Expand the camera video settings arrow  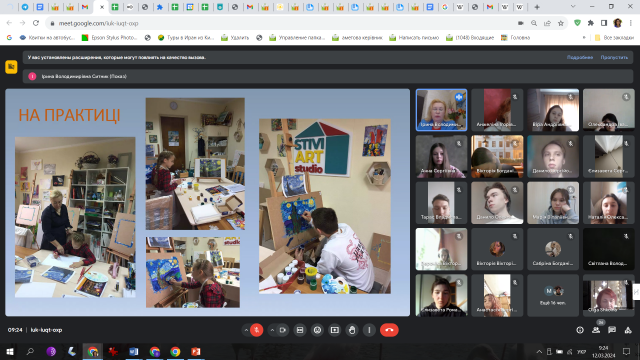point(272,330)
